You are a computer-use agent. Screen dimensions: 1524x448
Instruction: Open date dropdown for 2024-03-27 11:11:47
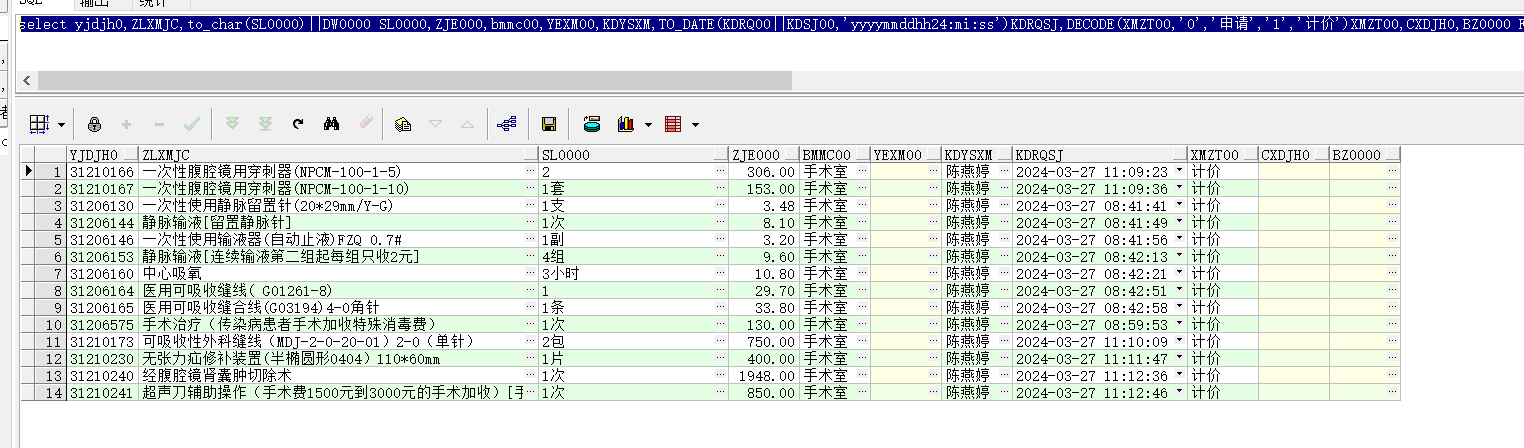(x=1180, y=359)
